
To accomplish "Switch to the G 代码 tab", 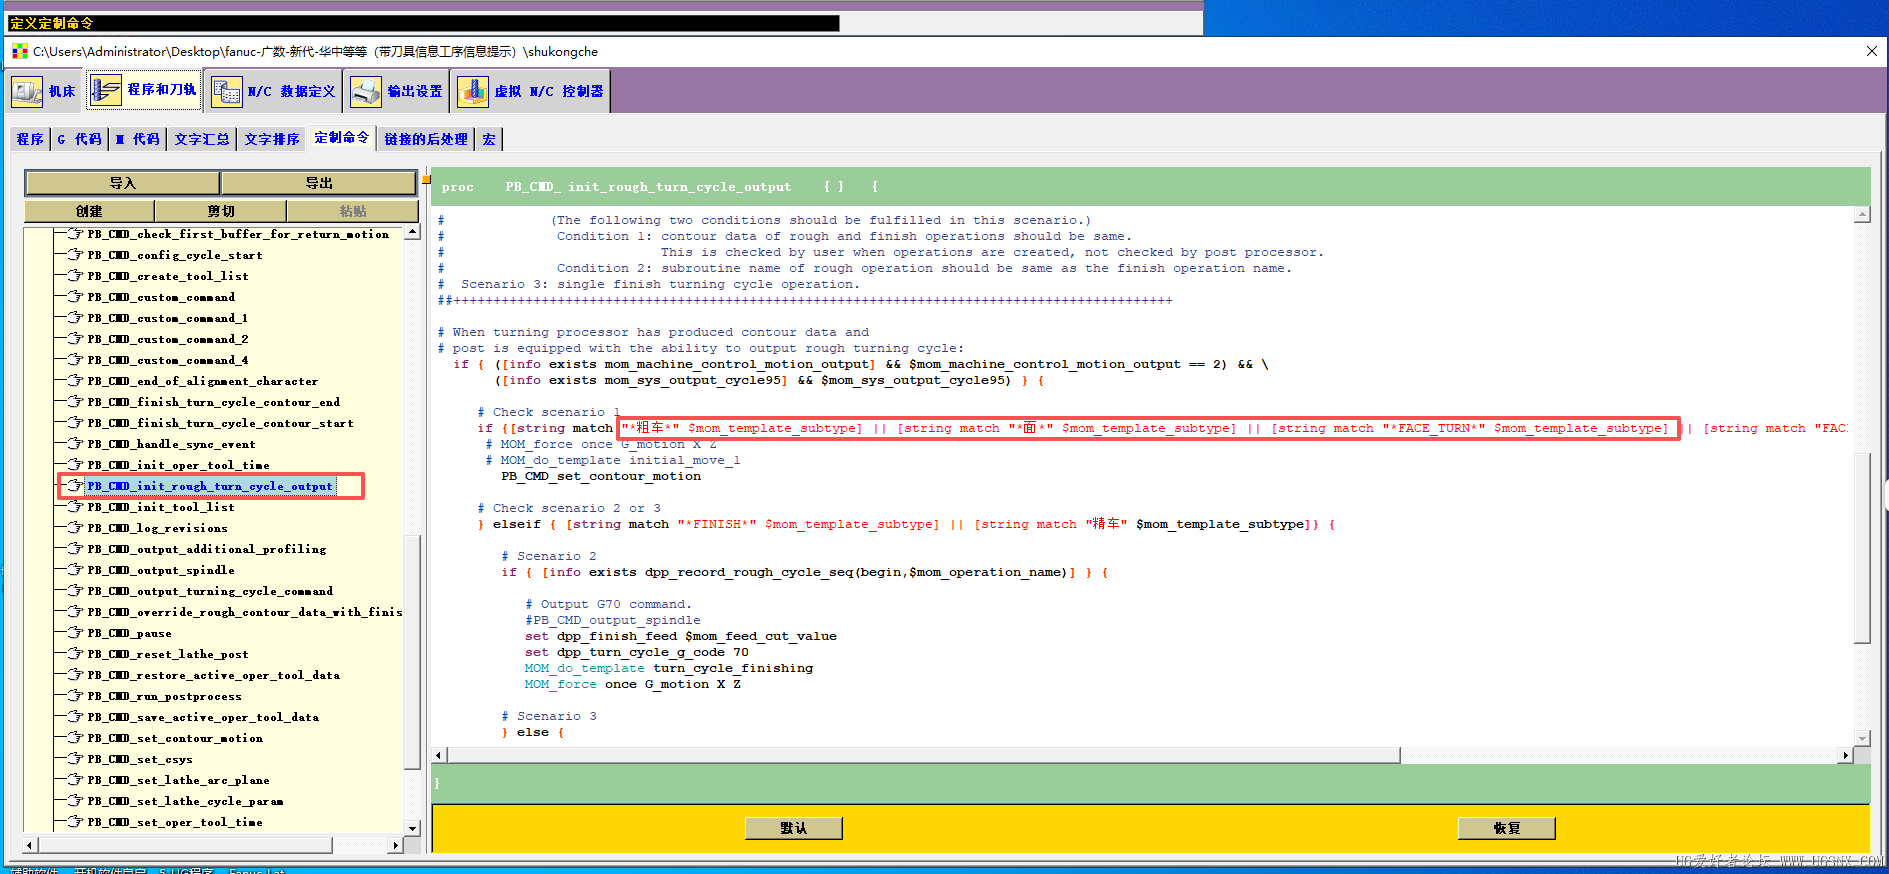I will (x=79, y=139).
